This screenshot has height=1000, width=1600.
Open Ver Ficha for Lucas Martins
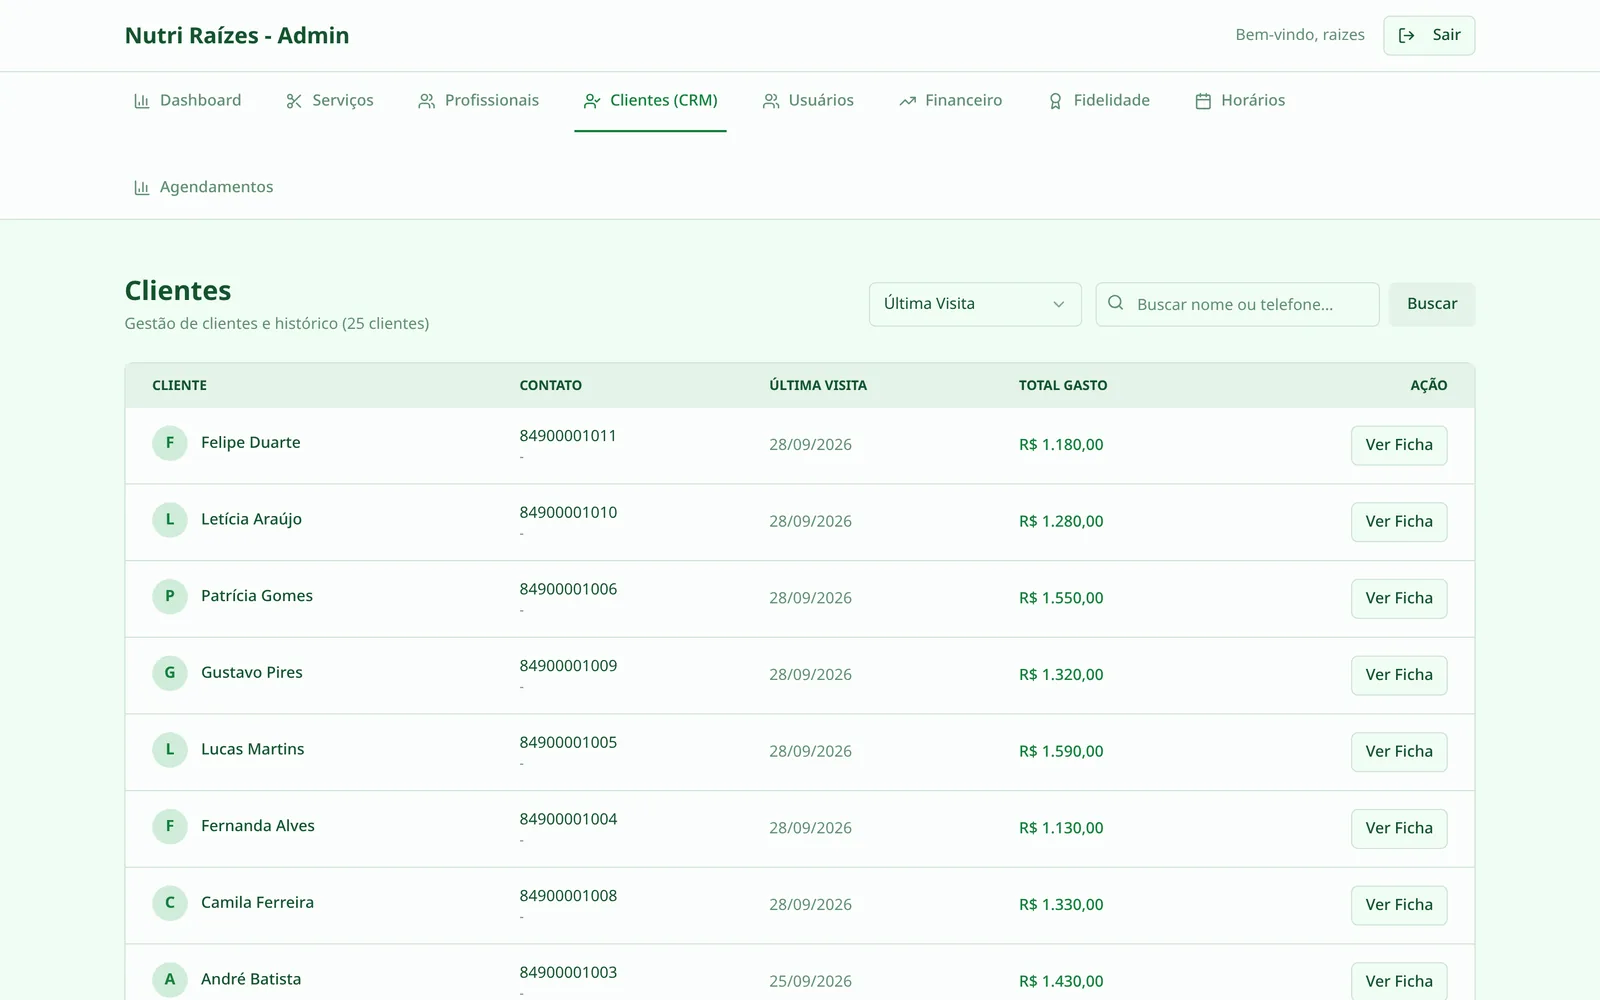1399,752
